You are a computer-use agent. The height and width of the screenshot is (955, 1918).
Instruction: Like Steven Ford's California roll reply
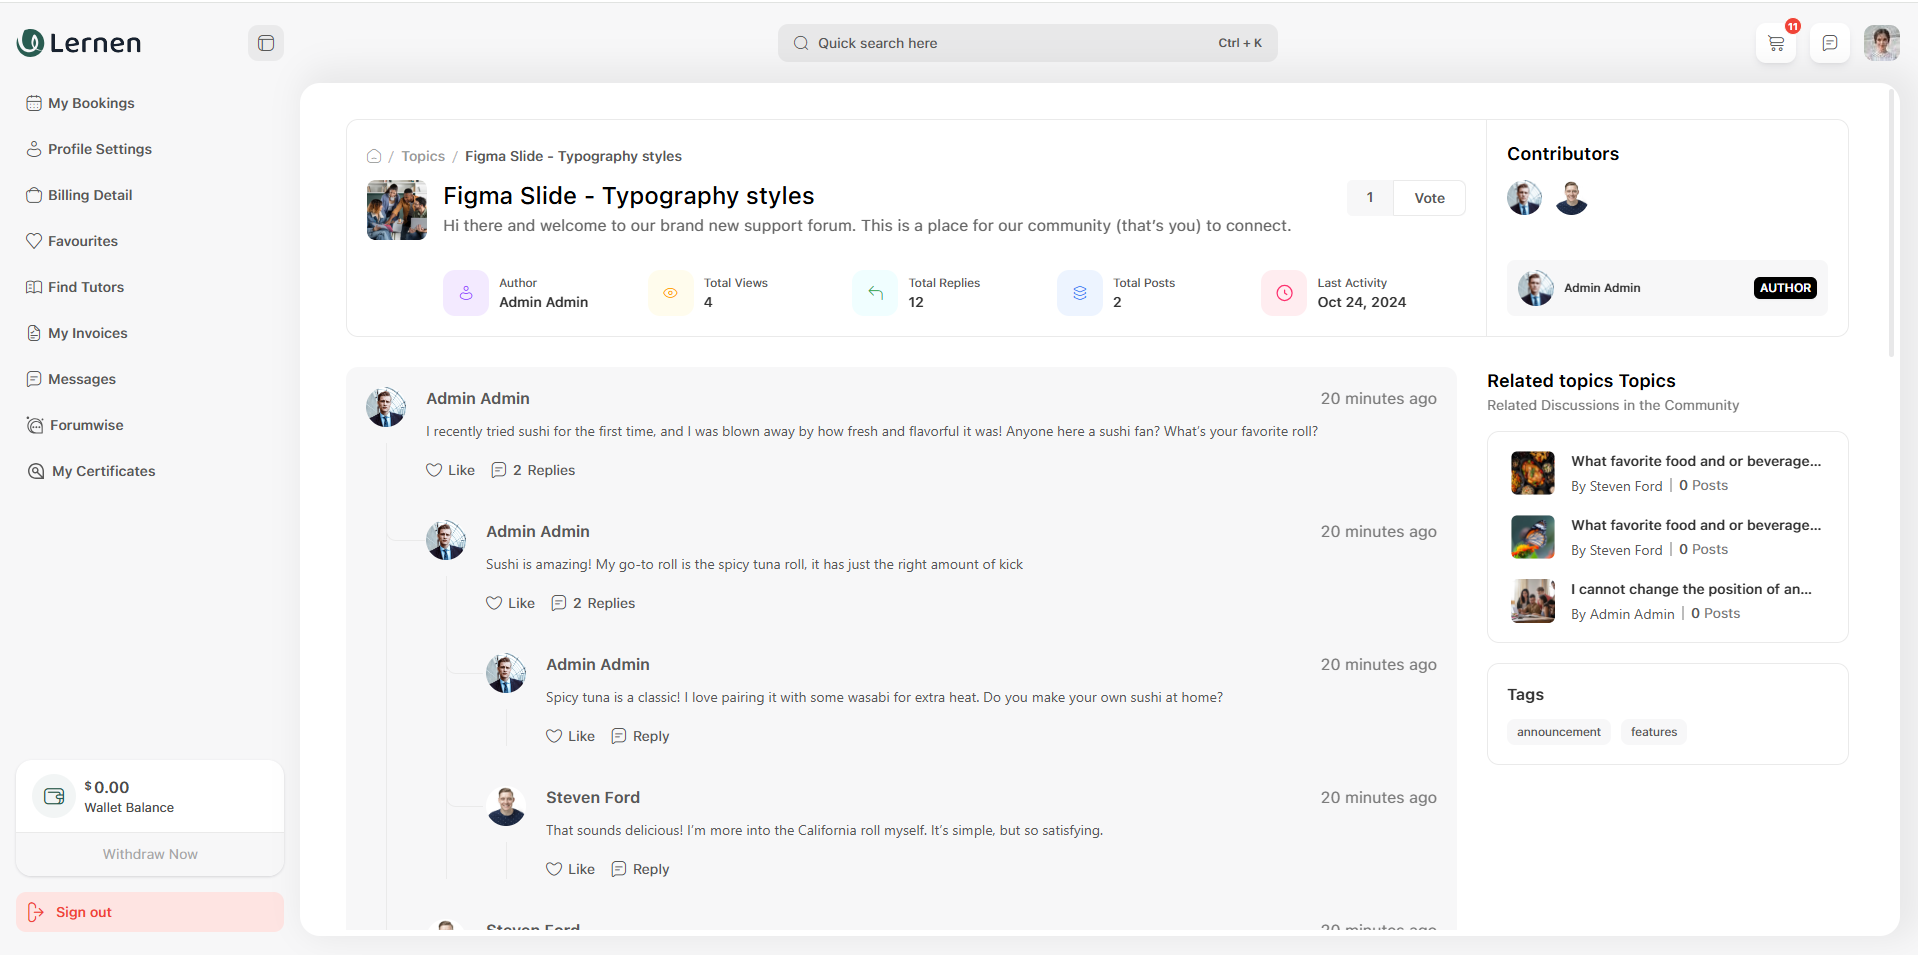click(570, 869)
